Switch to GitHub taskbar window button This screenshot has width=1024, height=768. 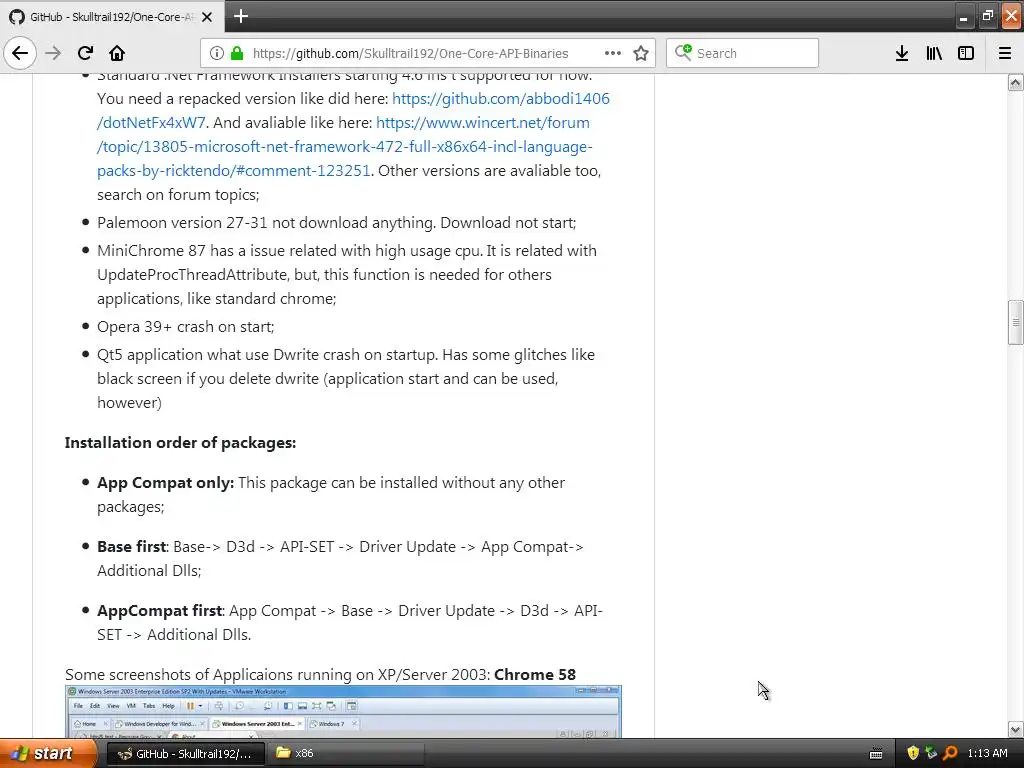185,754
